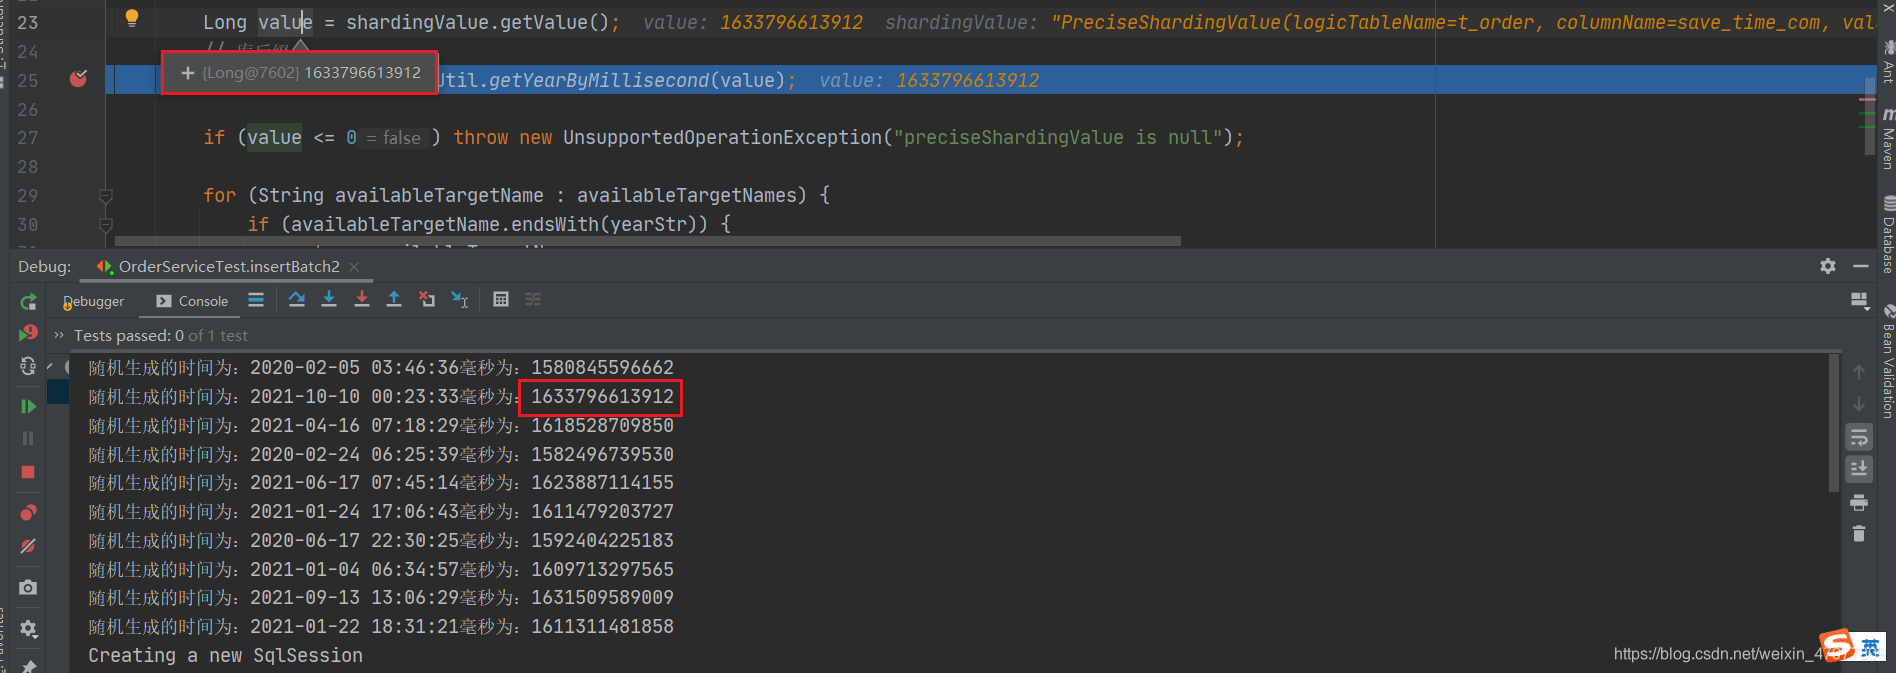
Task: Click line number 27 in gutter
Action: click(x=28, y=138)
